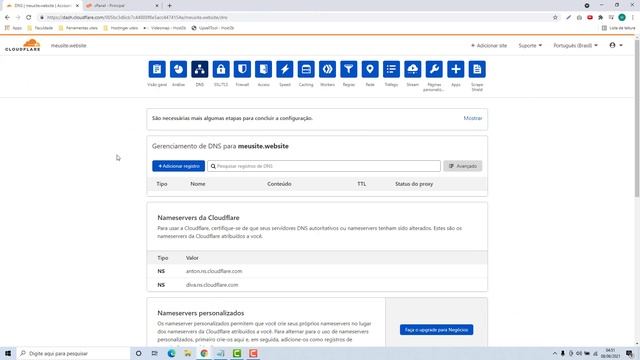640x360 pixels.
Task: Open the Suporte dropdown
Action: click(530, 45)
